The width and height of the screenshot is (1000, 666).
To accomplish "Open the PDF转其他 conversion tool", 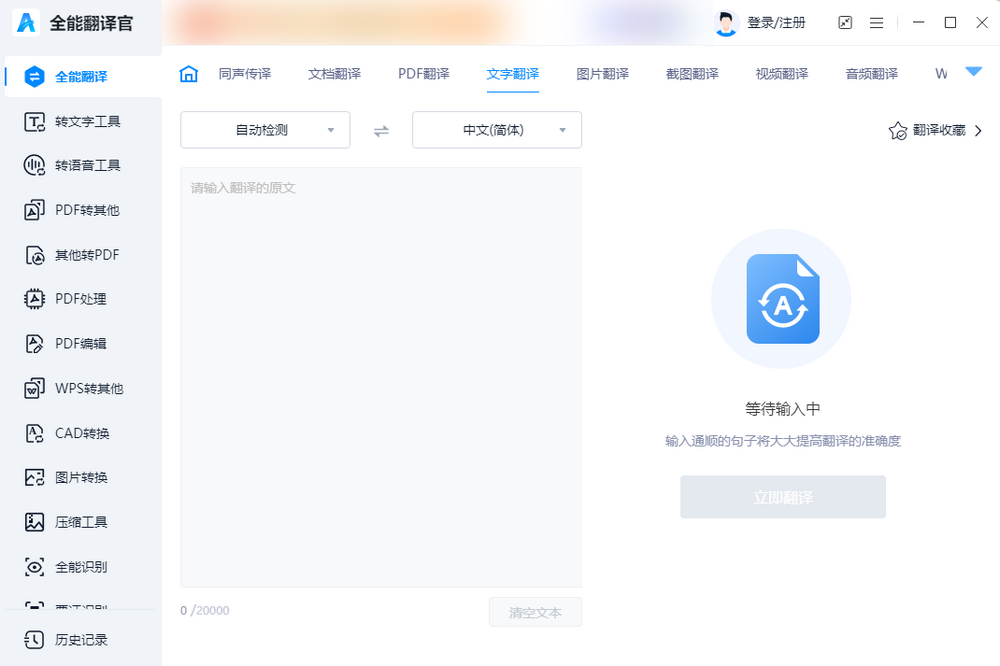I will click(x=80, y=210).
